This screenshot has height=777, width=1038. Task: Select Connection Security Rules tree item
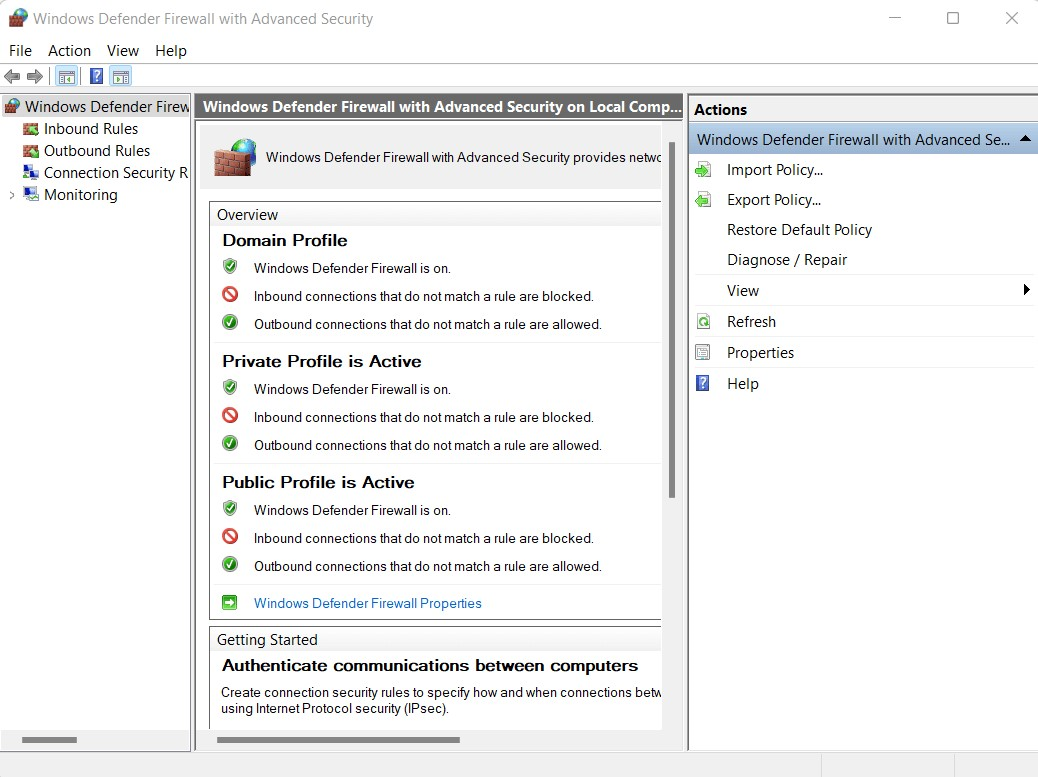[x=116, y=173]
